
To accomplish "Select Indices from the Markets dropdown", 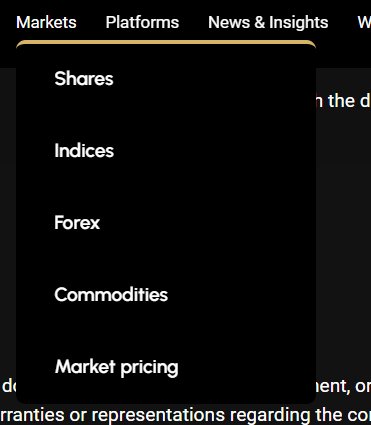I will pyautogui.click(x=84, y=150).
